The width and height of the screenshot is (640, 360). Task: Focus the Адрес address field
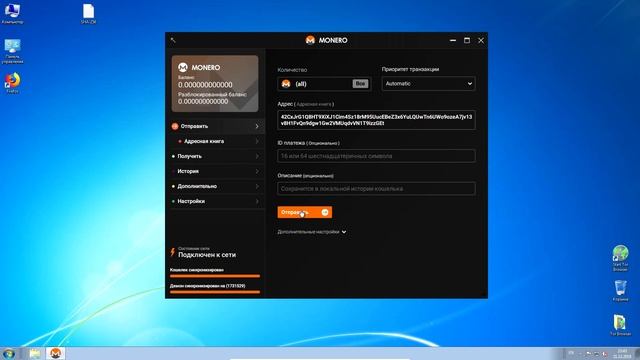(376, 120)
